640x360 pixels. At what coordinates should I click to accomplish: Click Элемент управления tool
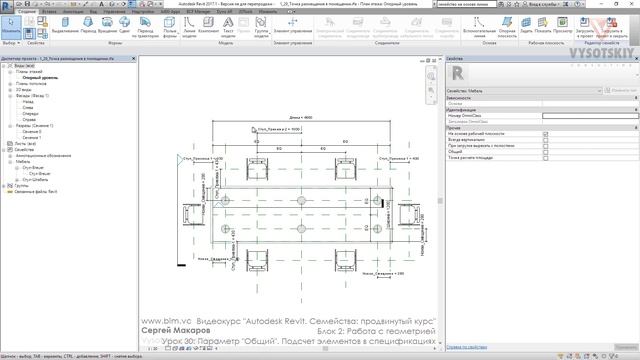293,25
